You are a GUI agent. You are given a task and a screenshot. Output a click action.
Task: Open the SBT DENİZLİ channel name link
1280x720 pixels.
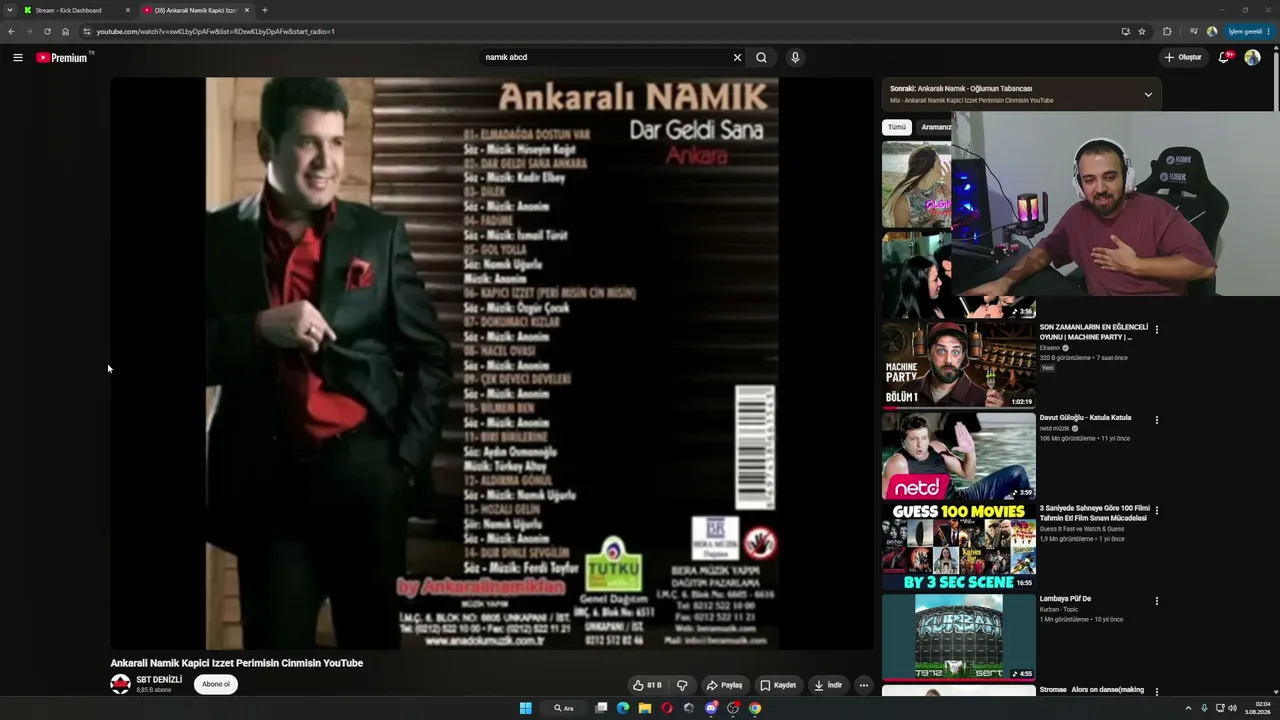(x=159, y=680)
